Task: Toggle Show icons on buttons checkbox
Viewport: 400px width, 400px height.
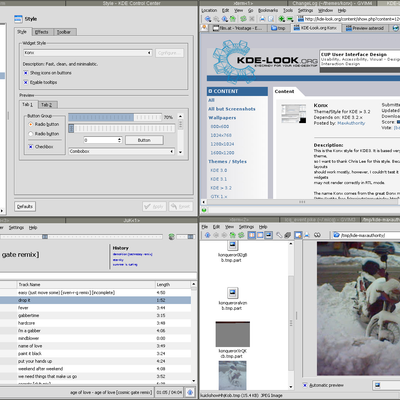Action: [x=26, y=73]
